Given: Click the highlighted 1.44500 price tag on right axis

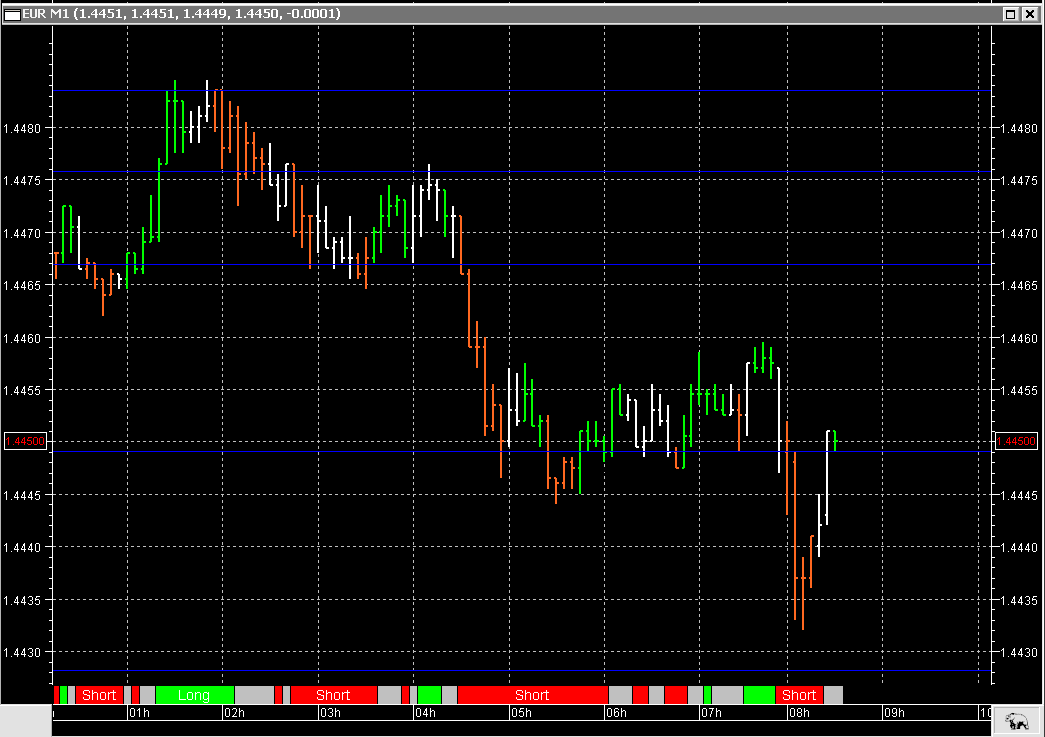Looking at the screenshot, I should (x=1015, y=440).
